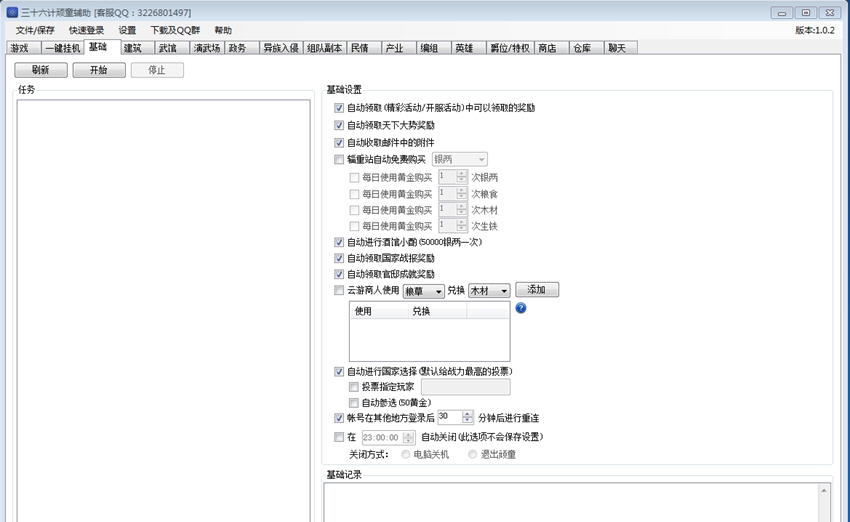Click the 次木材 purchase count stepper
Screen dimensions: 850x522
pyautogui.click(x=461, y=210)
